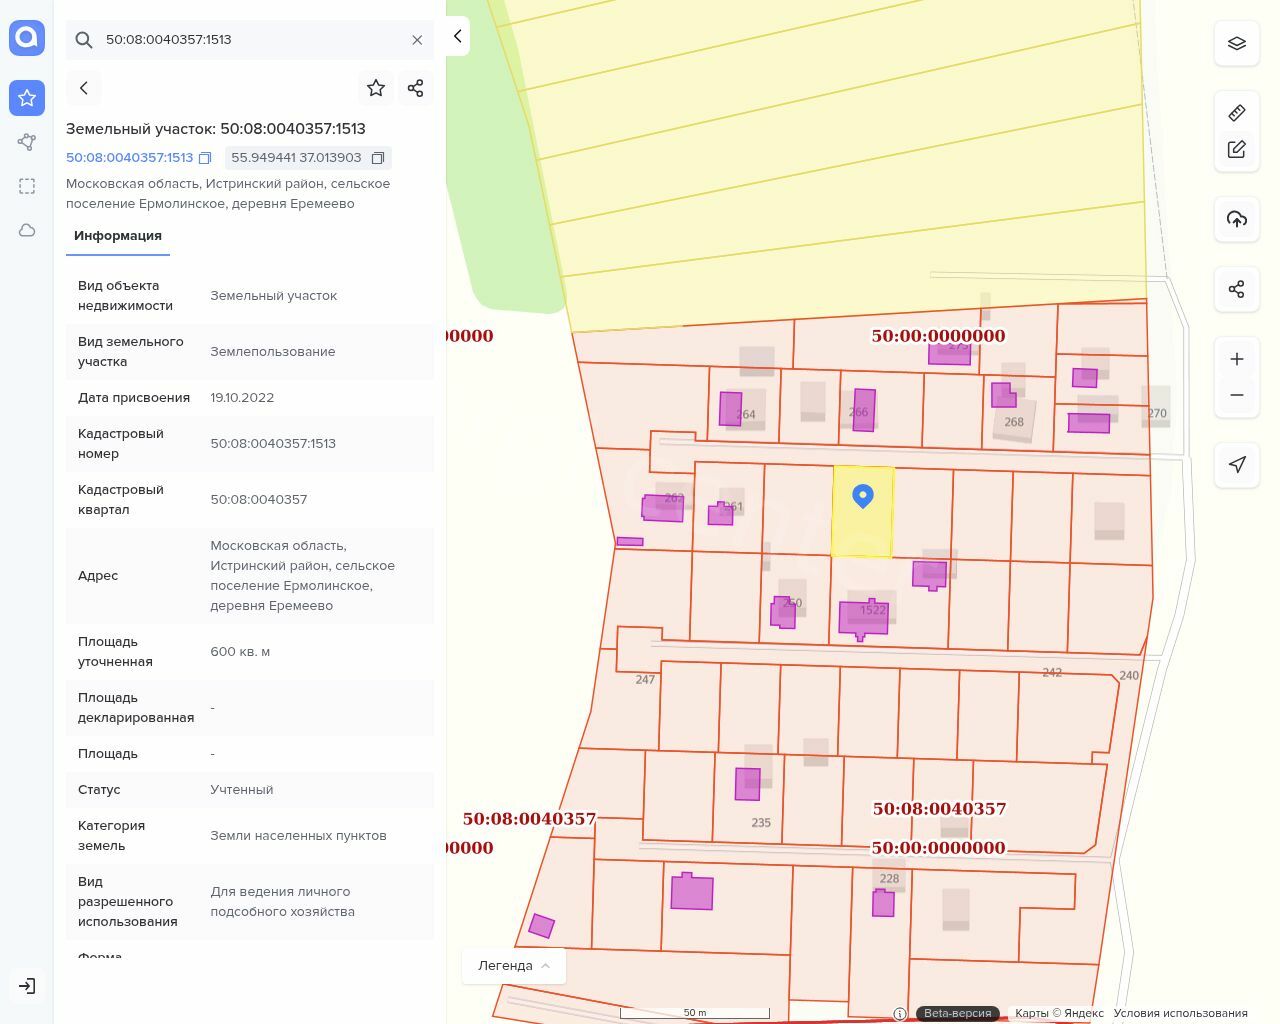The width and height of the screenshot is (1280, 1024).
Task: Collapse the left information panel
Action: [x=457, y=36]
